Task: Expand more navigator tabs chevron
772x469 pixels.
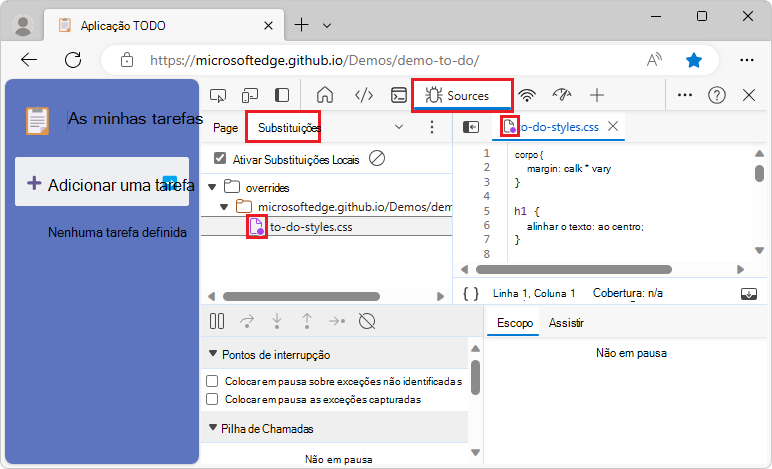Action: point(399,127)
